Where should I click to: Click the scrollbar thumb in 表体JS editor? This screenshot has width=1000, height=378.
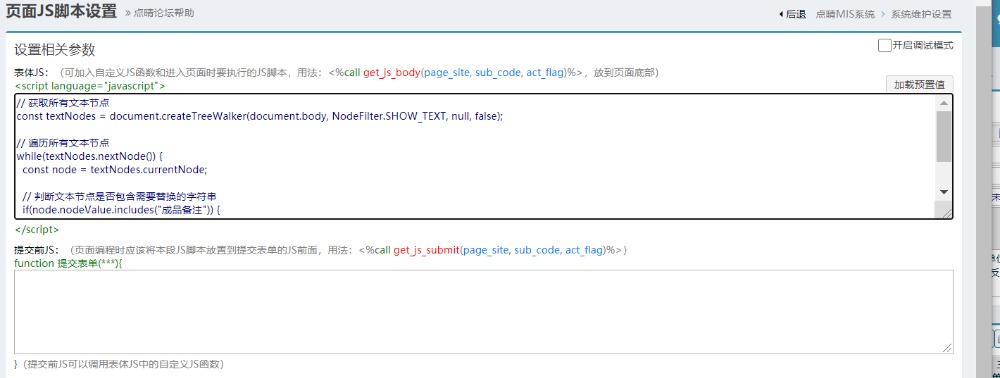(x=944, y=136)
